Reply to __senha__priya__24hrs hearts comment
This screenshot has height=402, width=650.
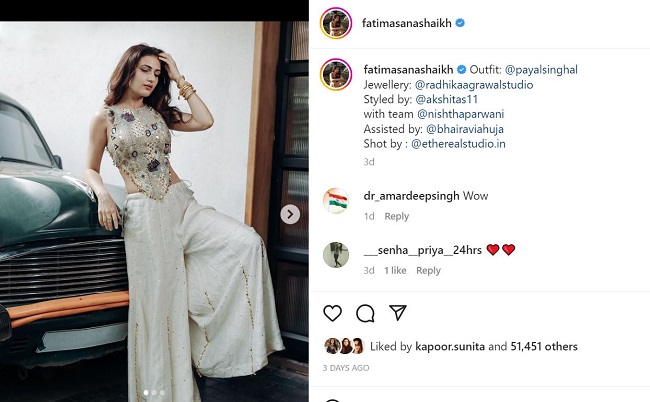coord(428,271)
